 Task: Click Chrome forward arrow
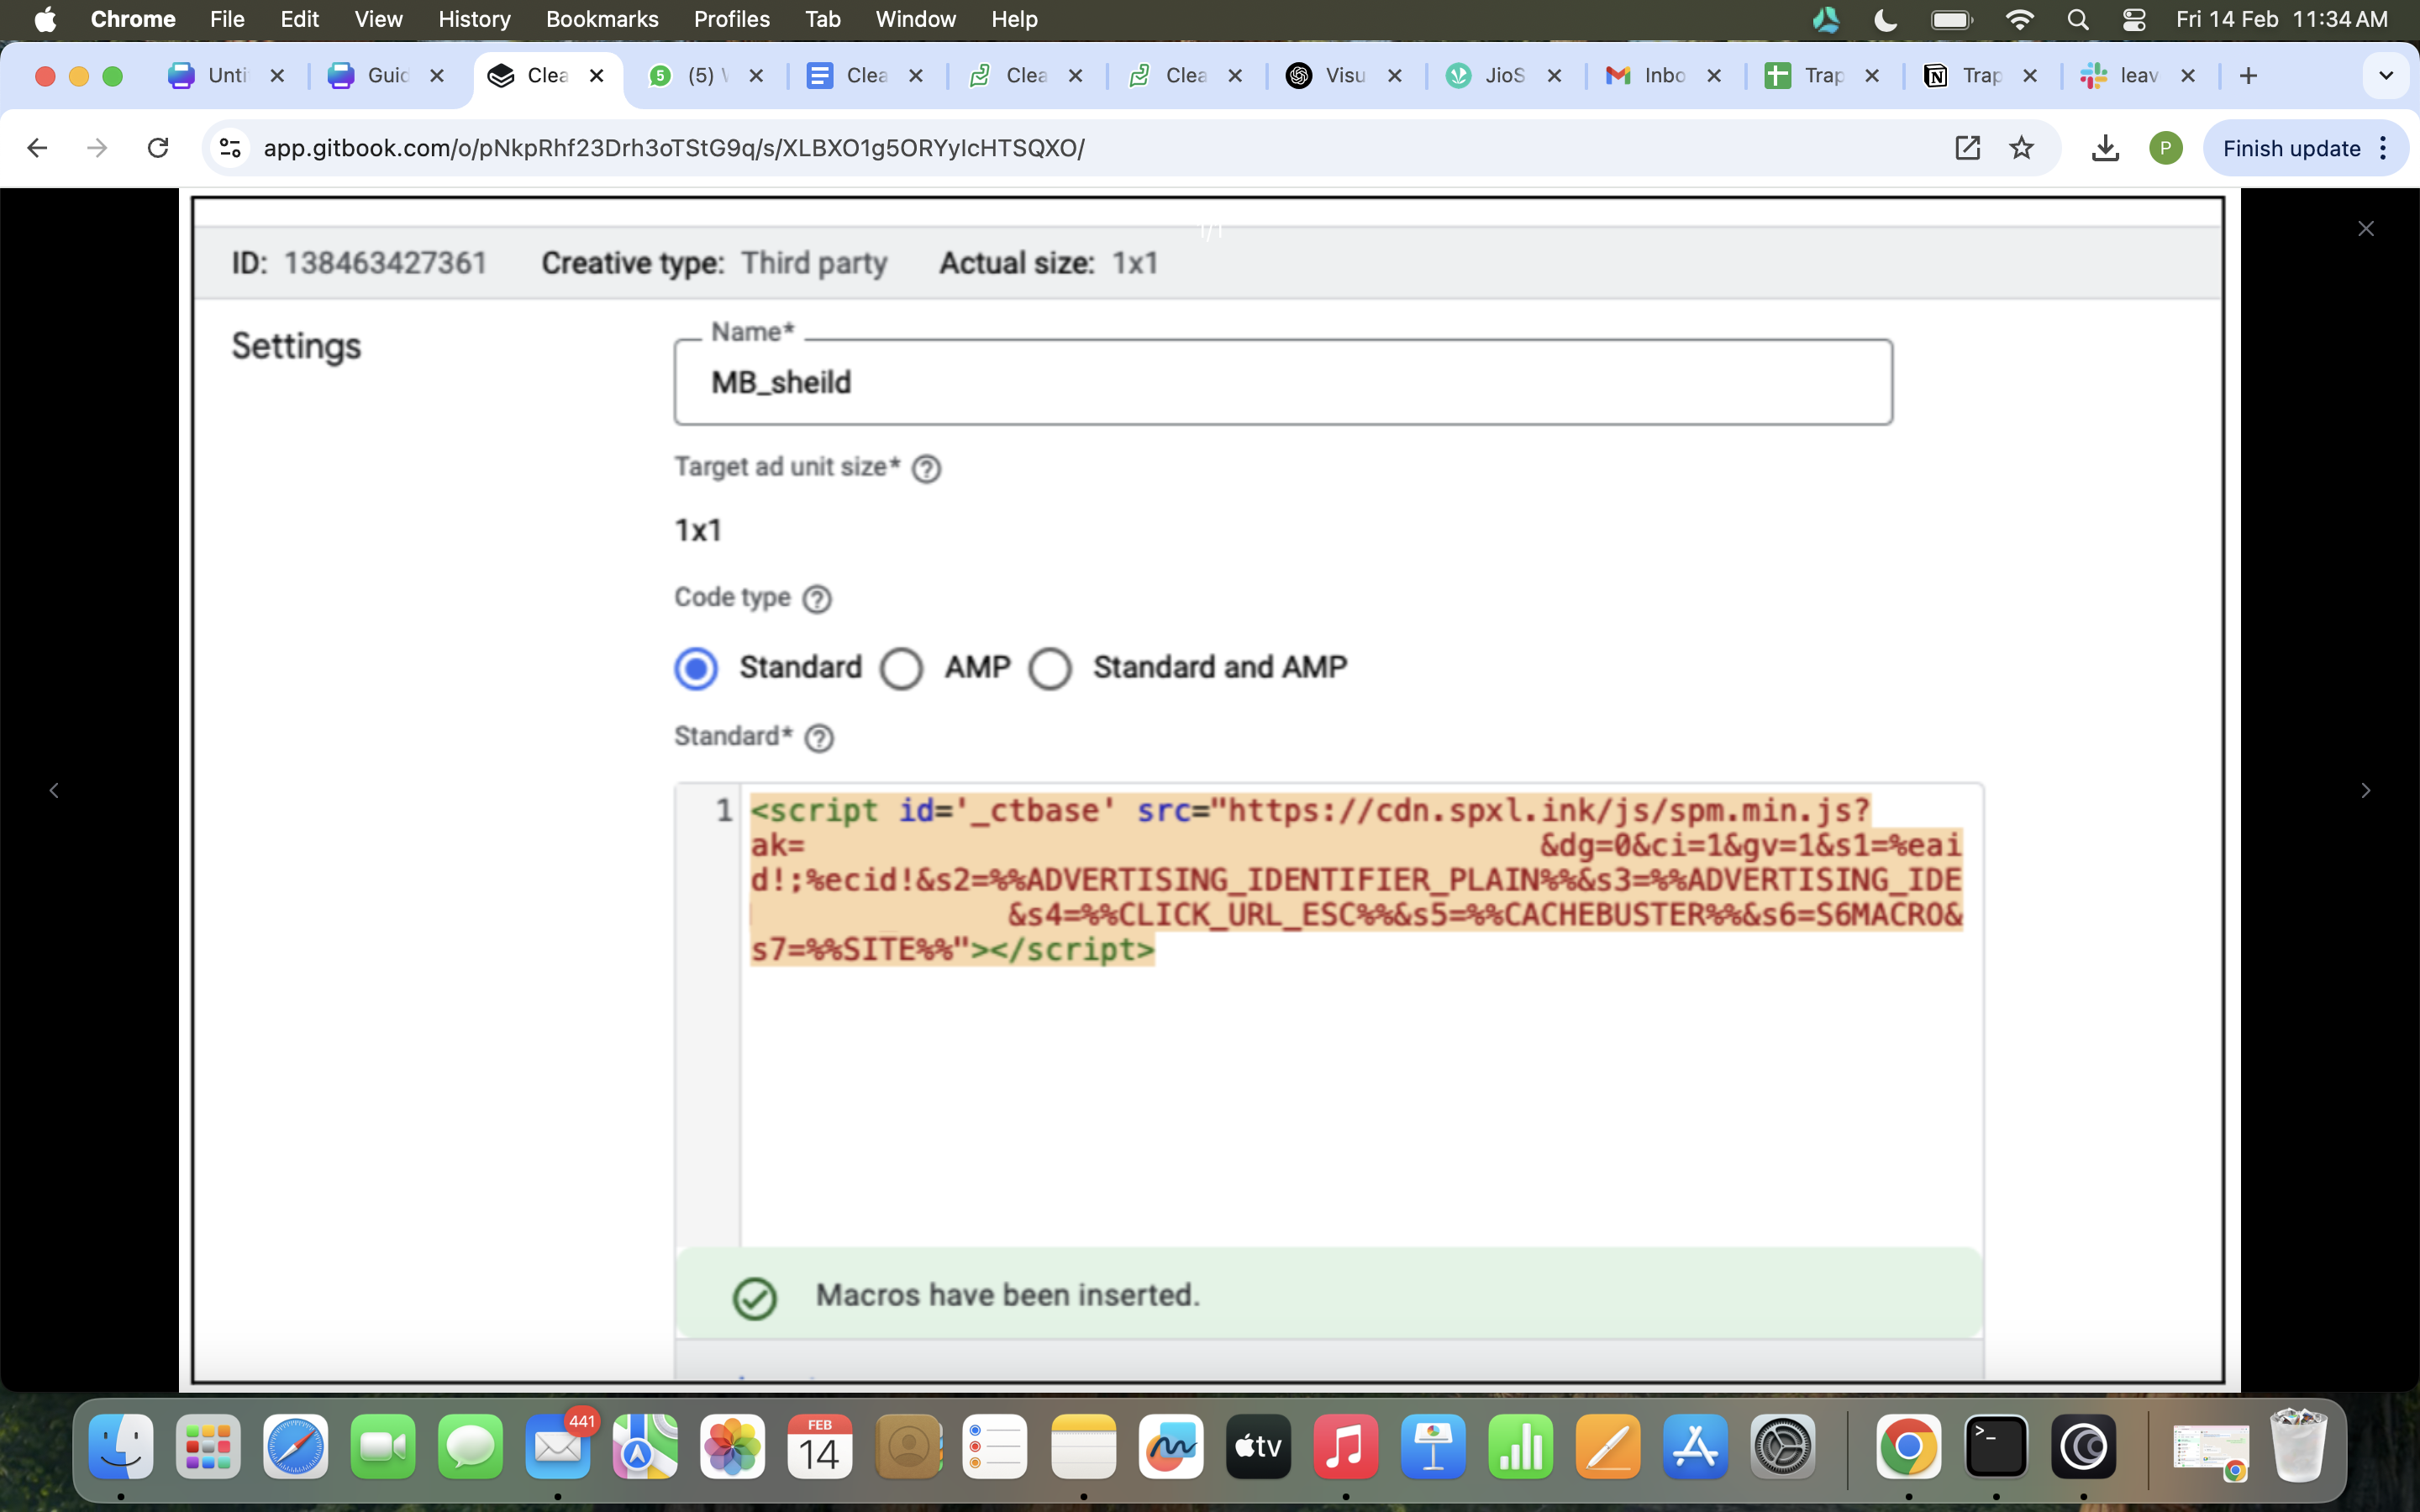coord(97,148)
